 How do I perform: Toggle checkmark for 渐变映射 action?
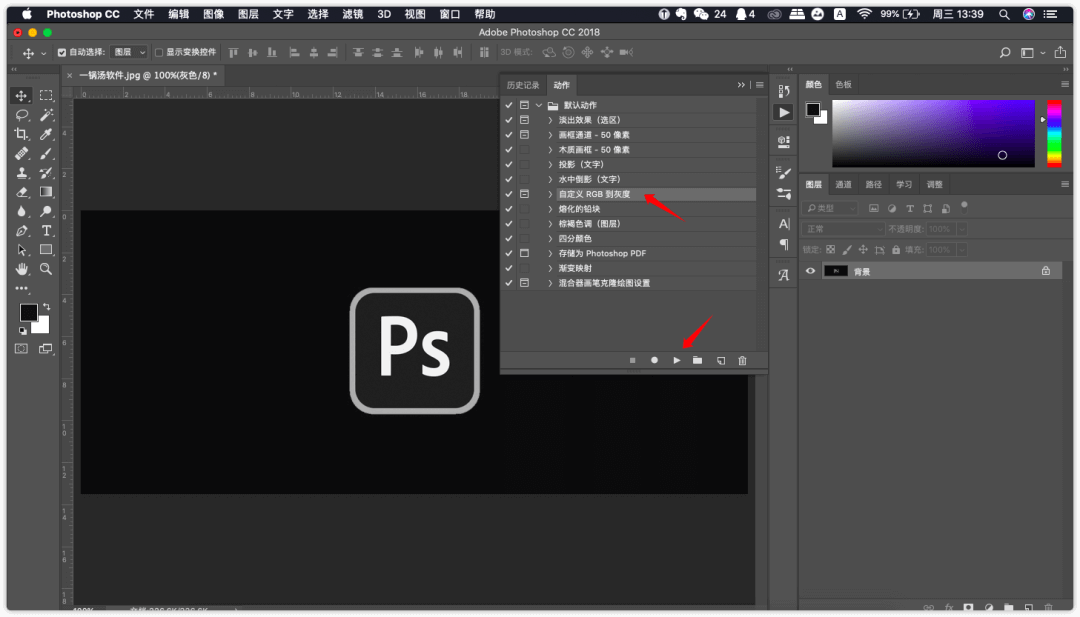click(509, 269)
